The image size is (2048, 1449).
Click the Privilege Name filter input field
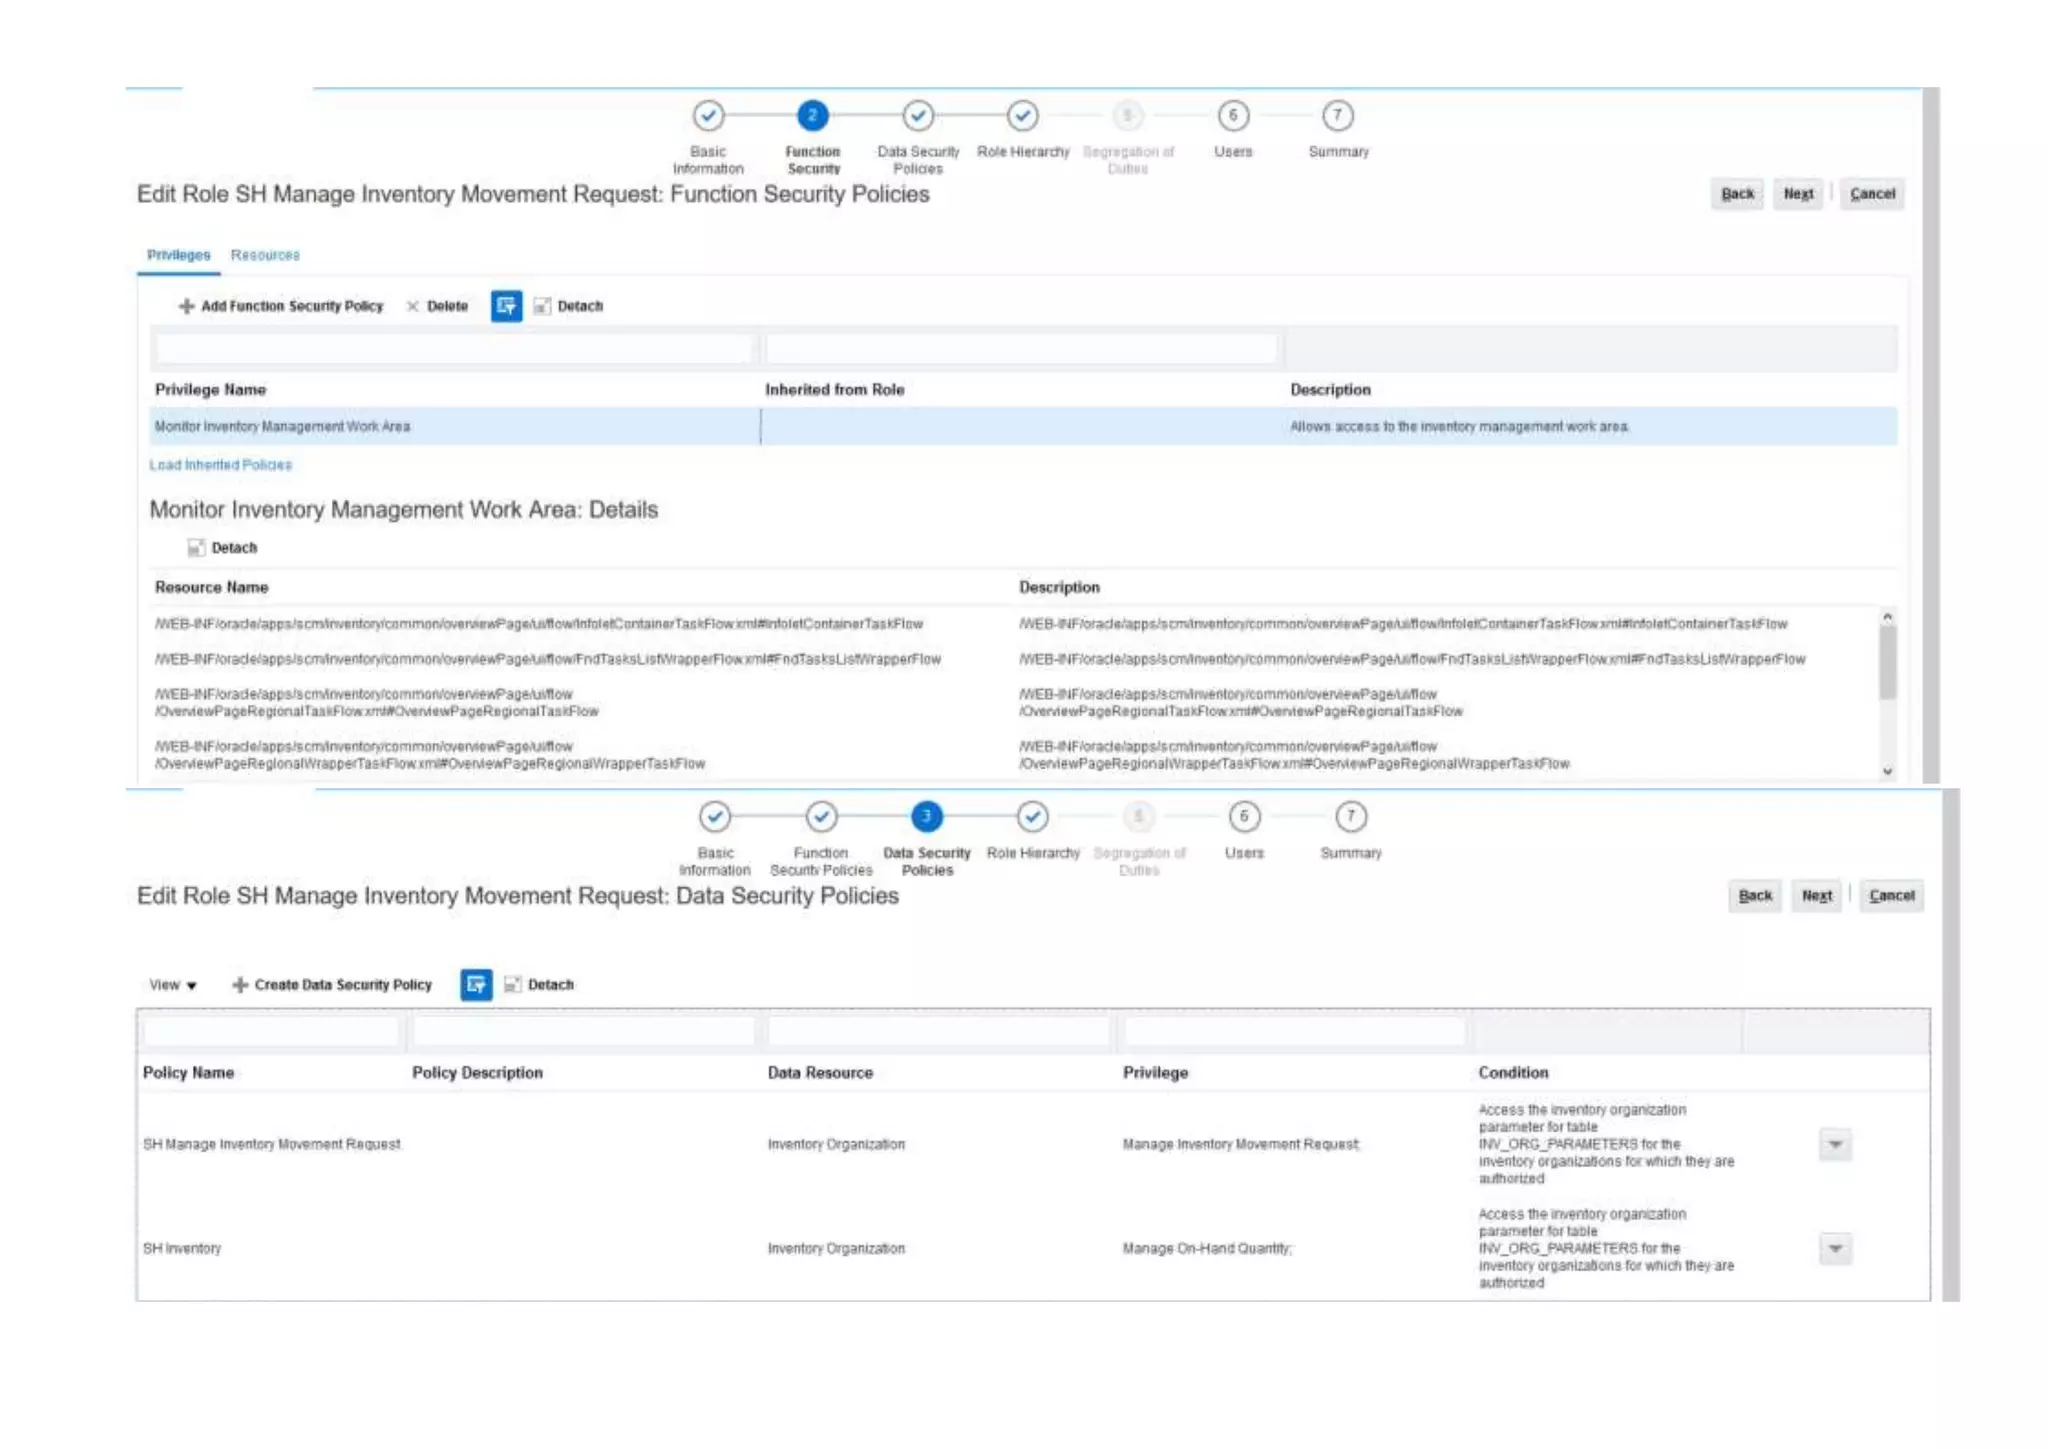(455, 349)
